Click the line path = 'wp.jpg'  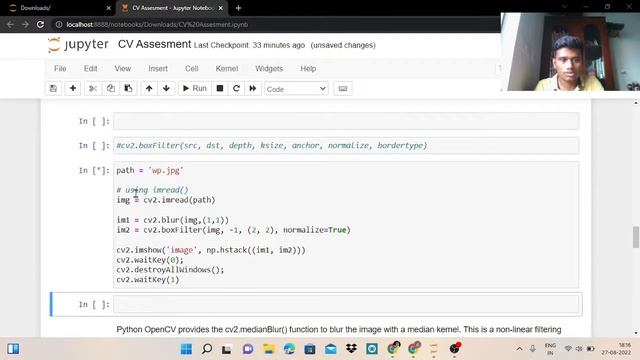[150, 170]
